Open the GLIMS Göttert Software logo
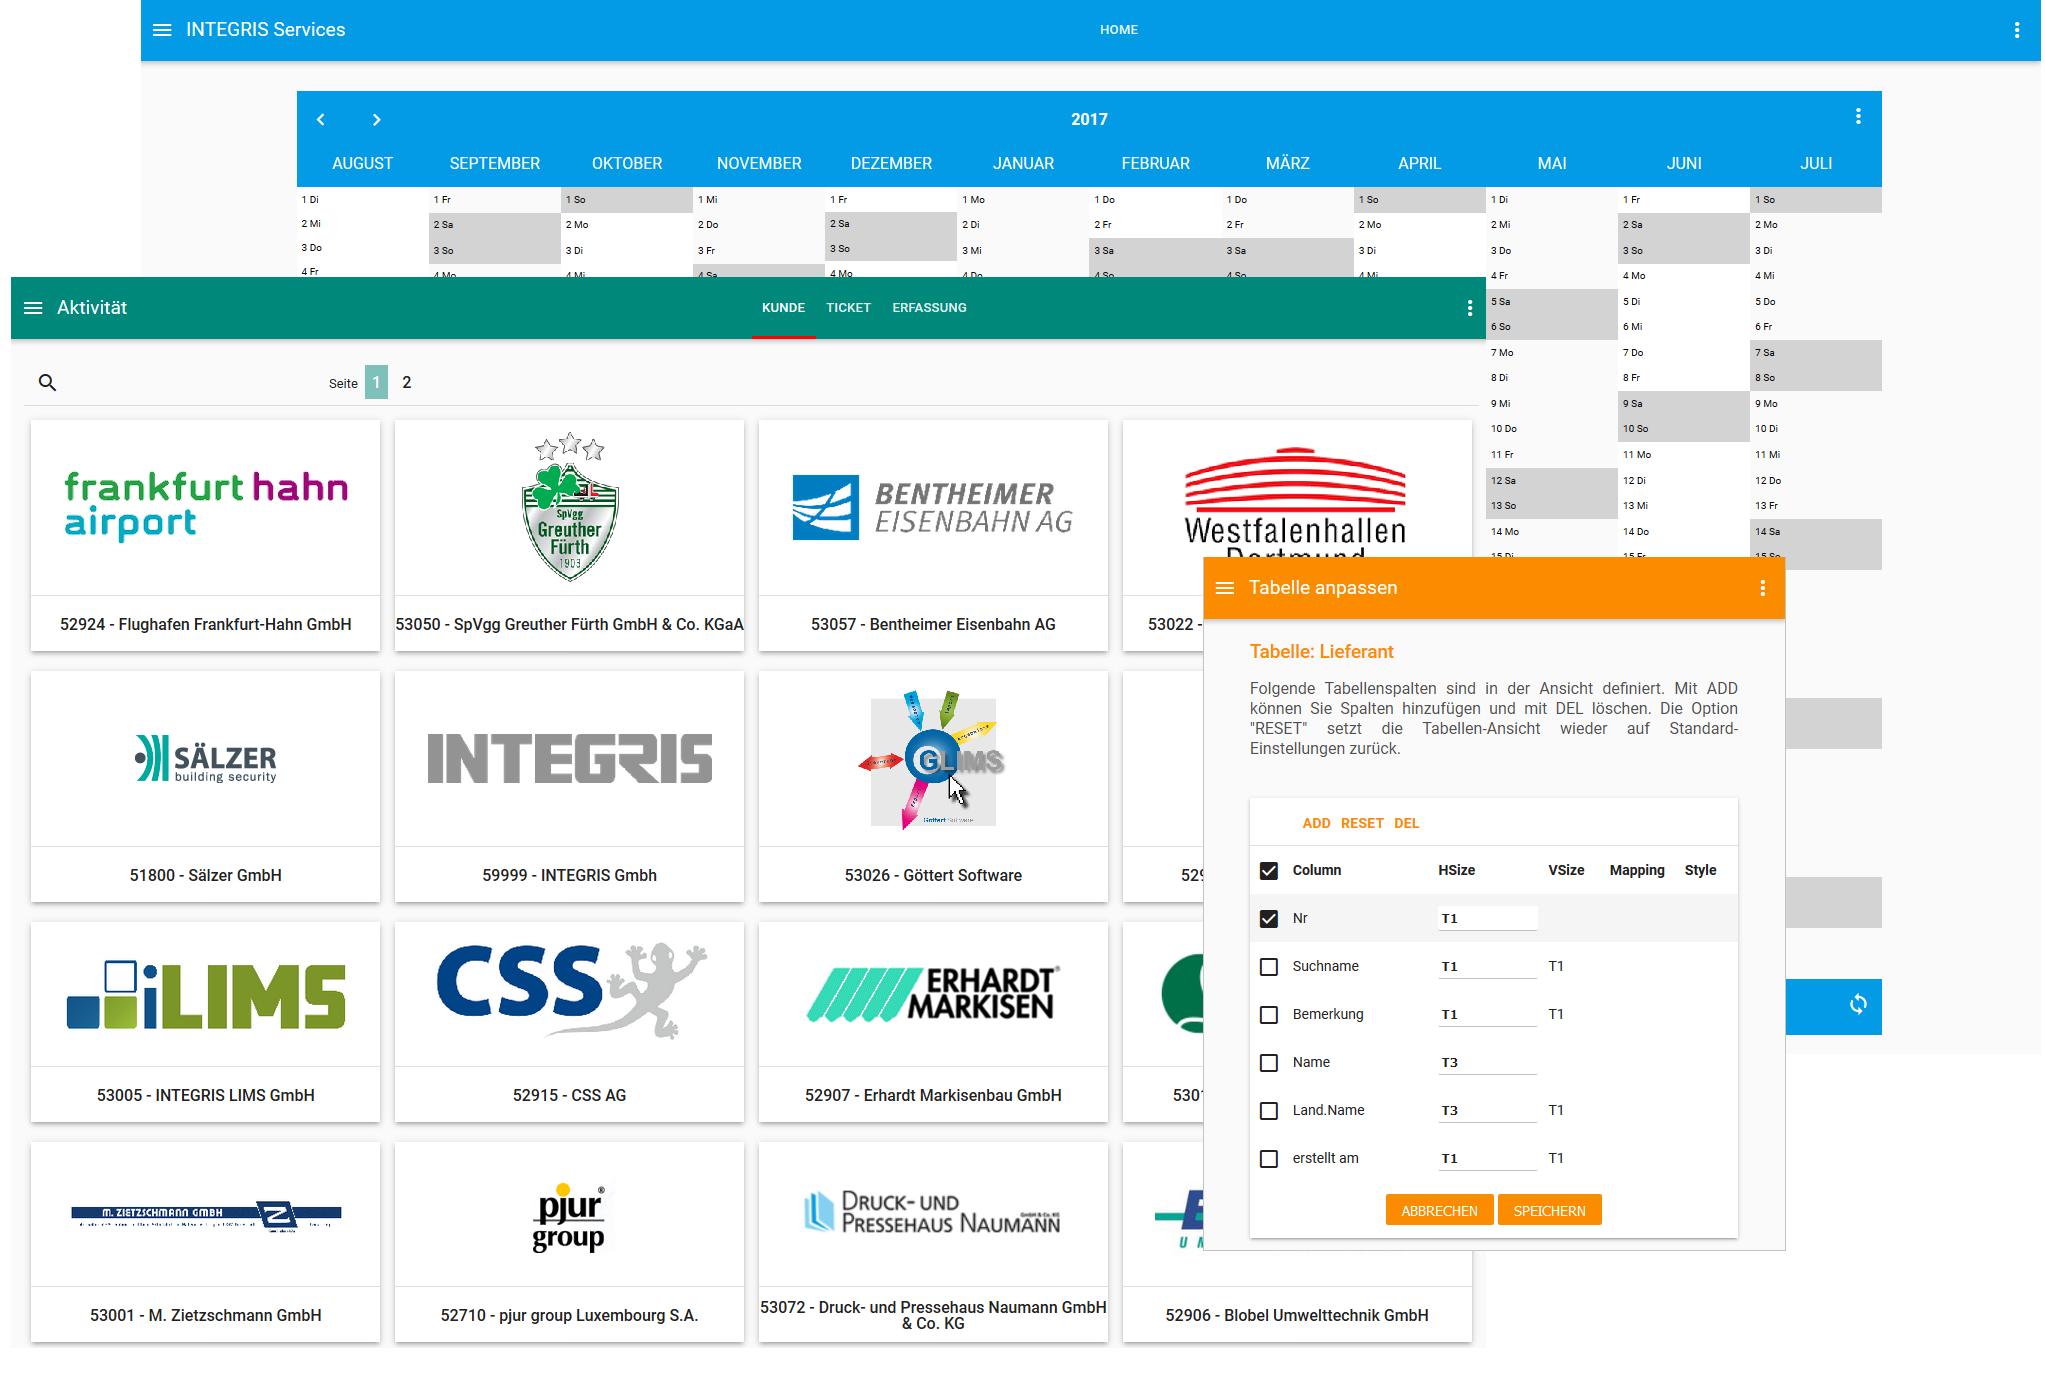Viewport: 2045px width, 1379px height. pyautogui.click(x=933, y=760)
